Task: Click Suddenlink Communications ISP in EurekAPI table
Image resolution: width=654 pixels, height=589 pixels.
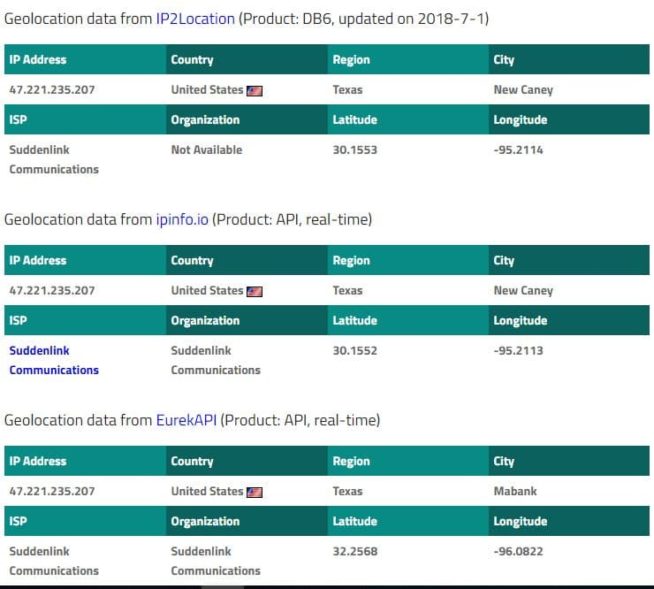Action: click(x=54, y=561)
